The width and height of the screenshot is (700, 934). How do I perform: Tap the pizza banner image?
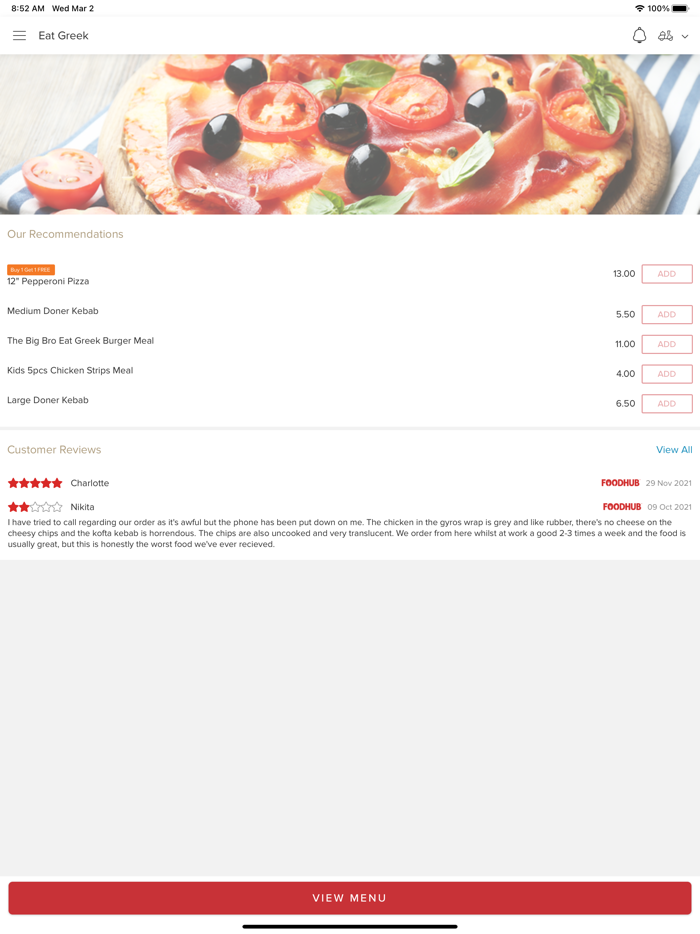point(350,135)
